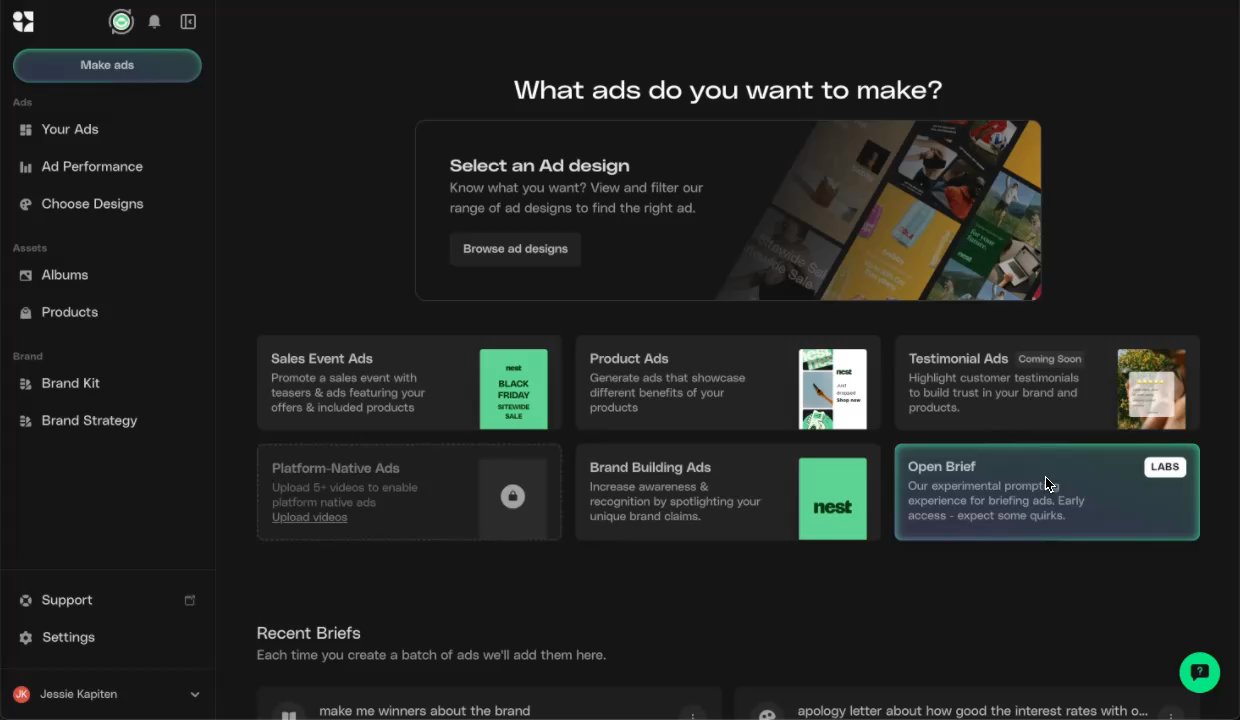Click the Products bag icon

pos(26,313)
